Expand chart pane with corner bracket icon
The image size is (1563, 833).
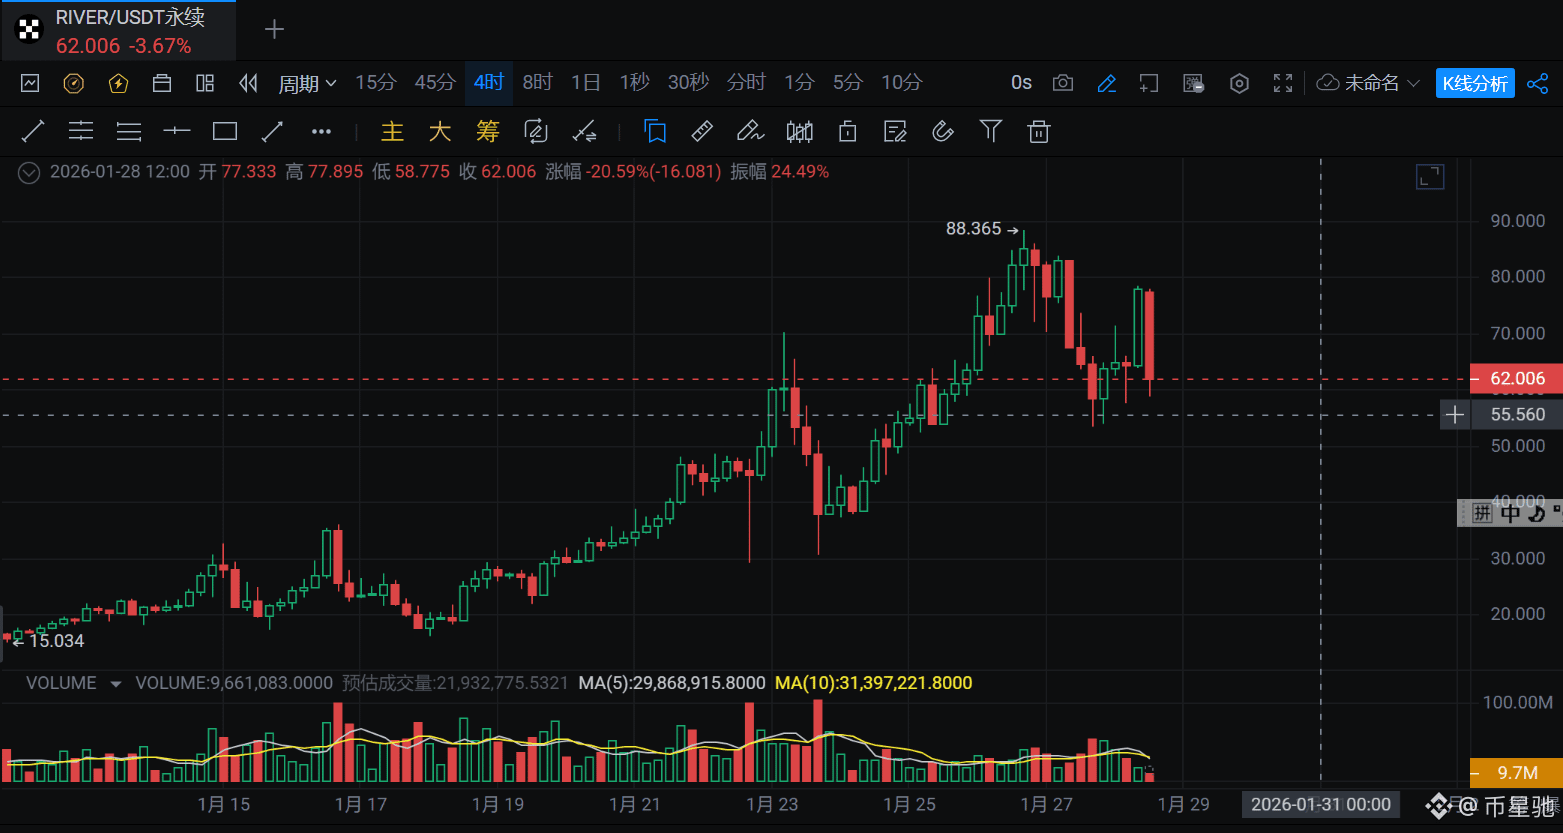1430,177
